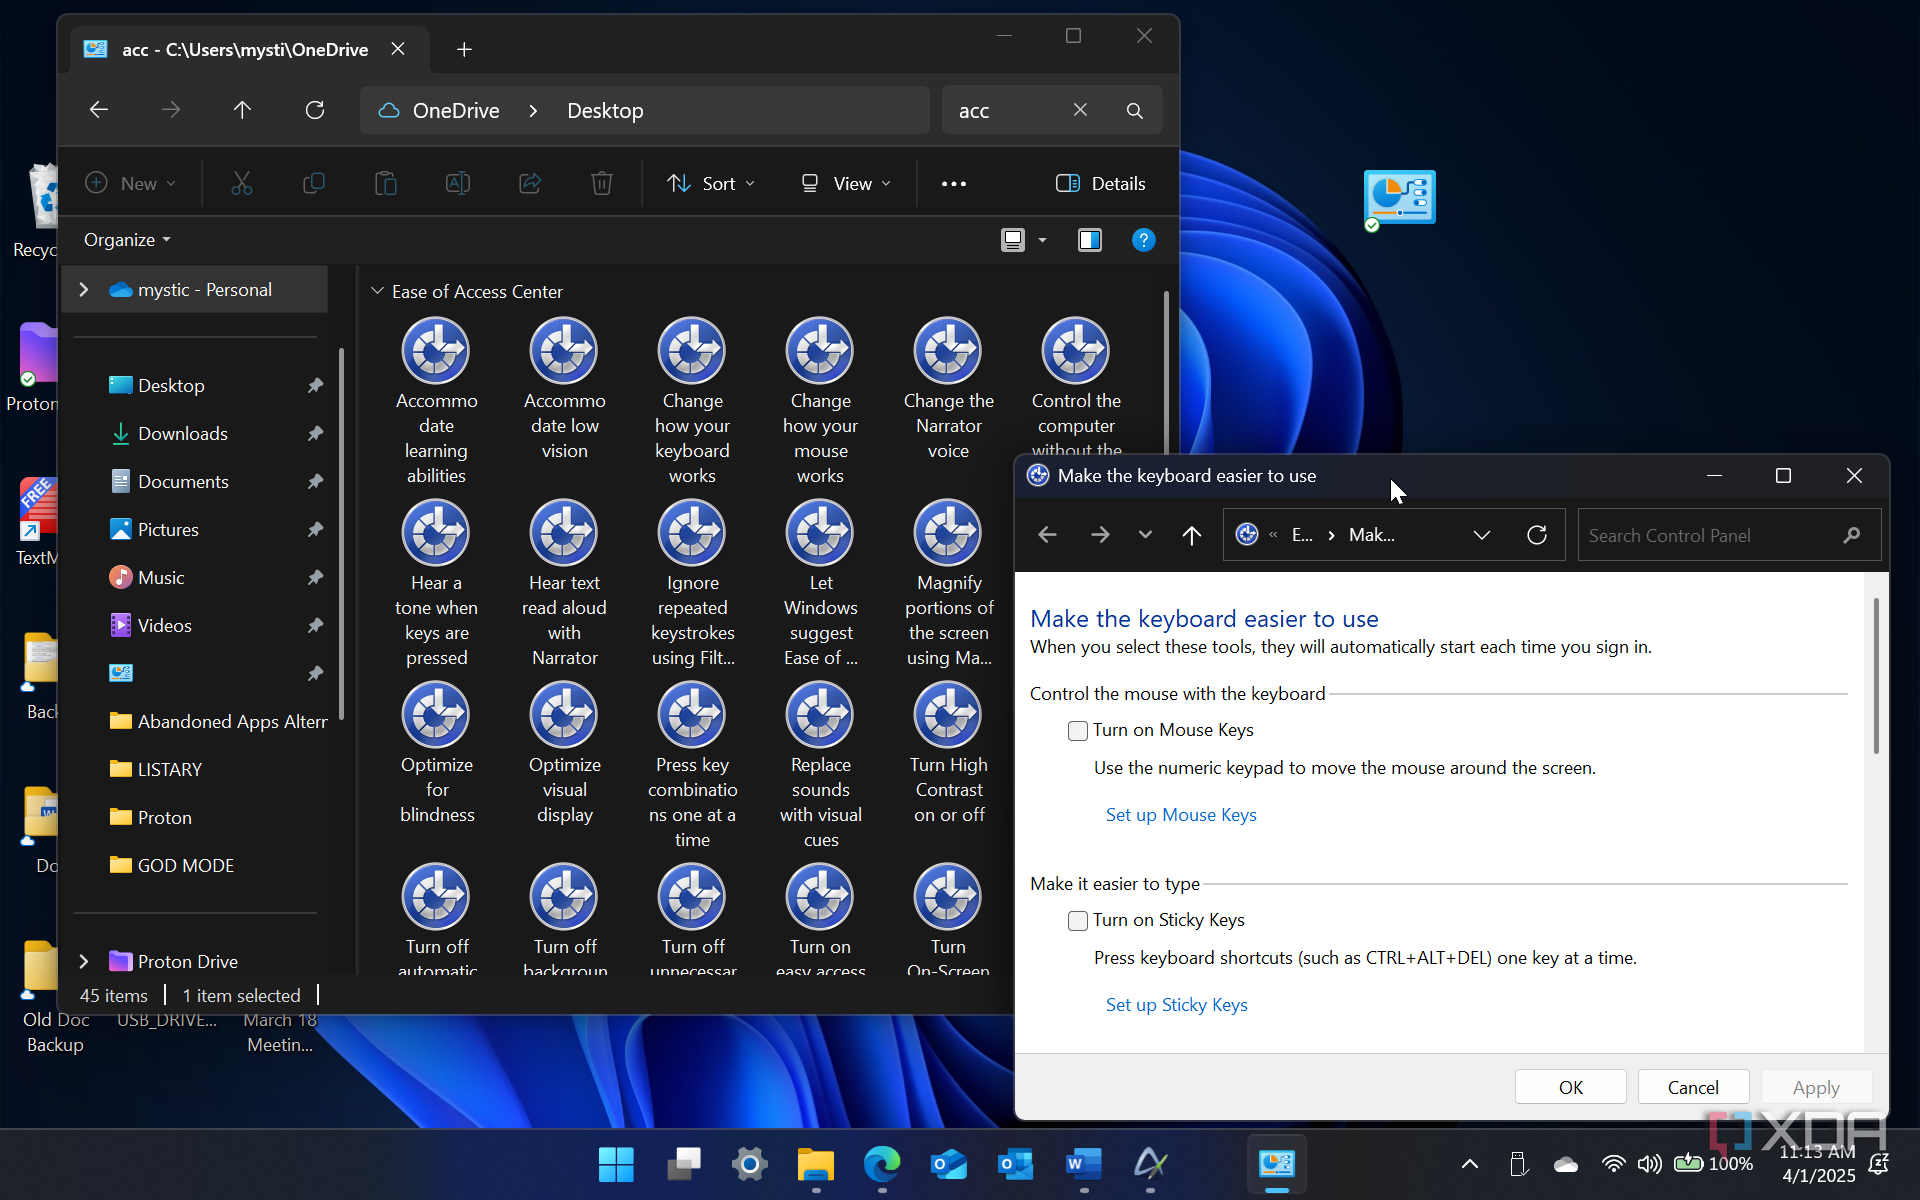Viewport: 1920px width, 1200px height.
Task: Open 'Change how your mouse works' item
Action: pos(820,401)
